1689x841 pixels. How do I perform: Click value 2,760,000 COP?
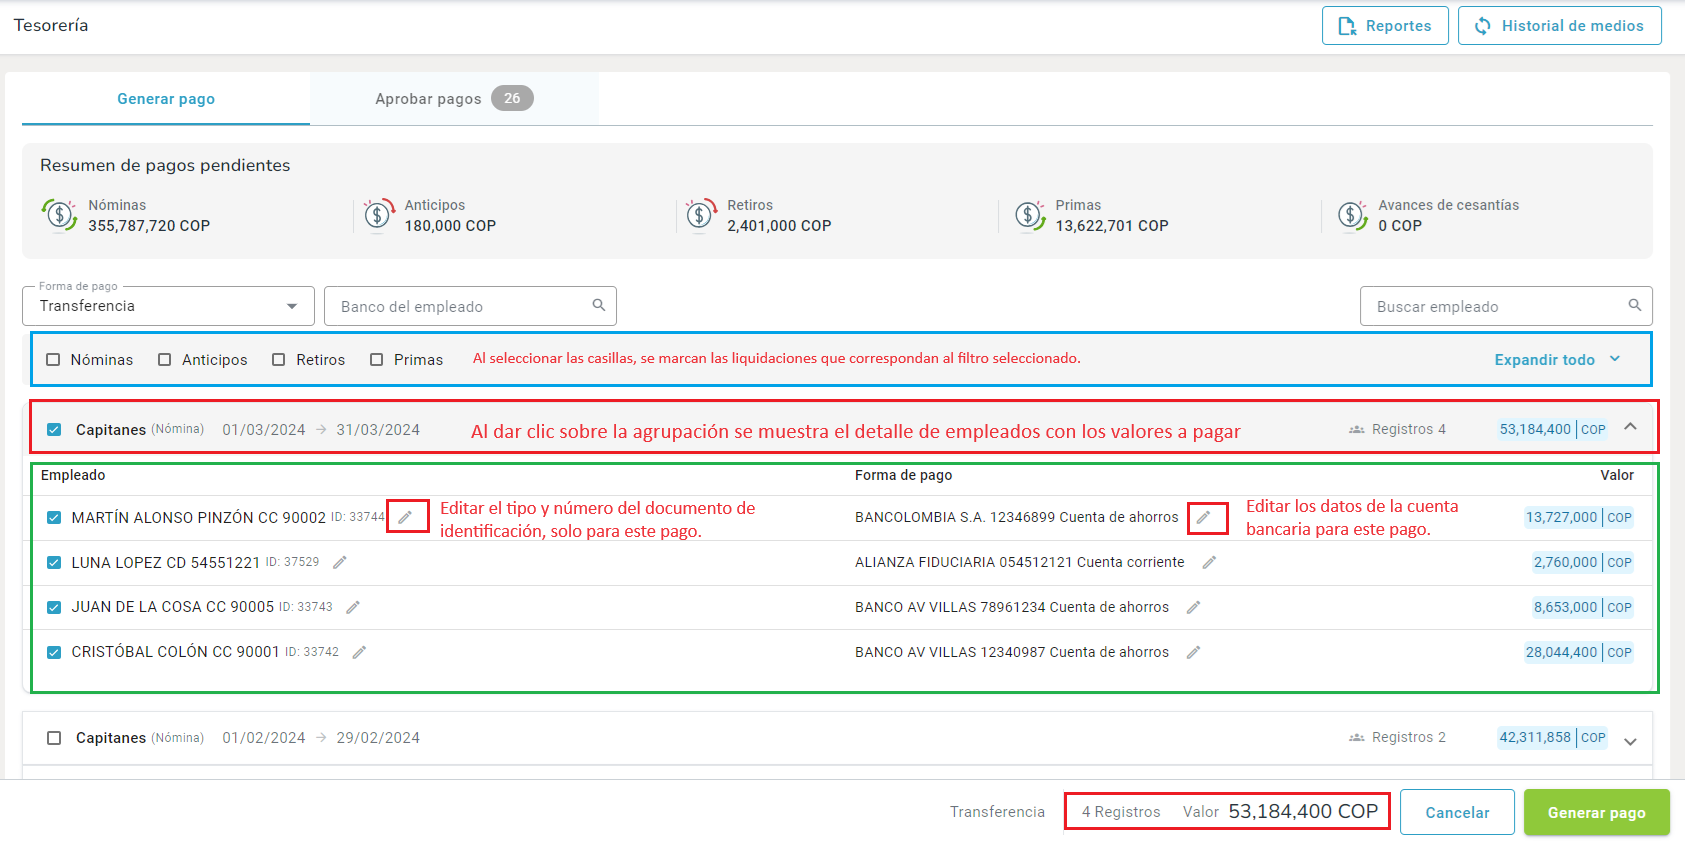click(x=1582, y=562)
